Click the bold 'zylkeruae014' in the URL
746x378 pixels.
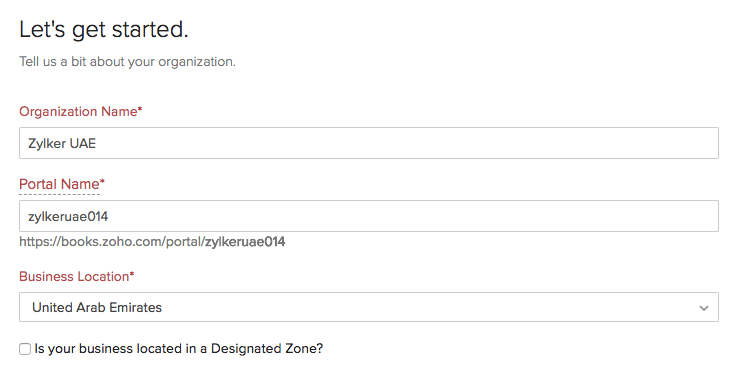click(x=245, y=242)
